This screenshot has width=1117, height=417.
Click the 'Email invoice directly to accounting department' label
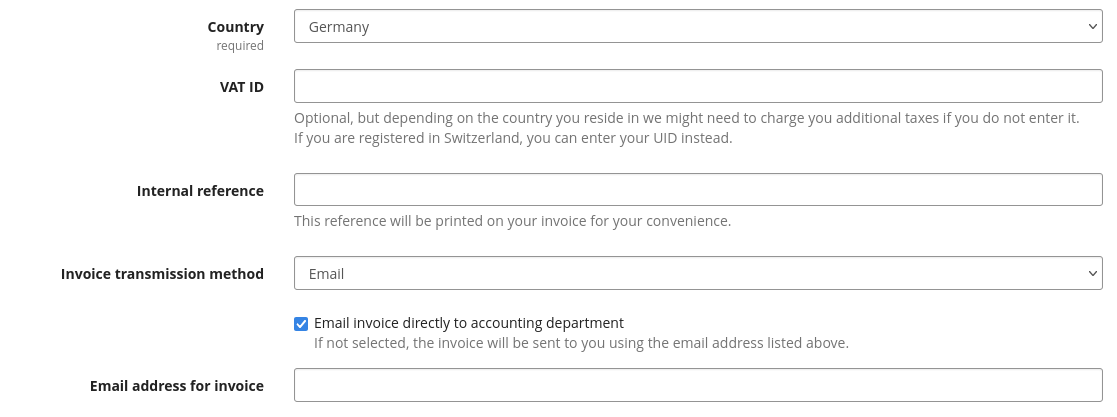(x=468, y=323)
